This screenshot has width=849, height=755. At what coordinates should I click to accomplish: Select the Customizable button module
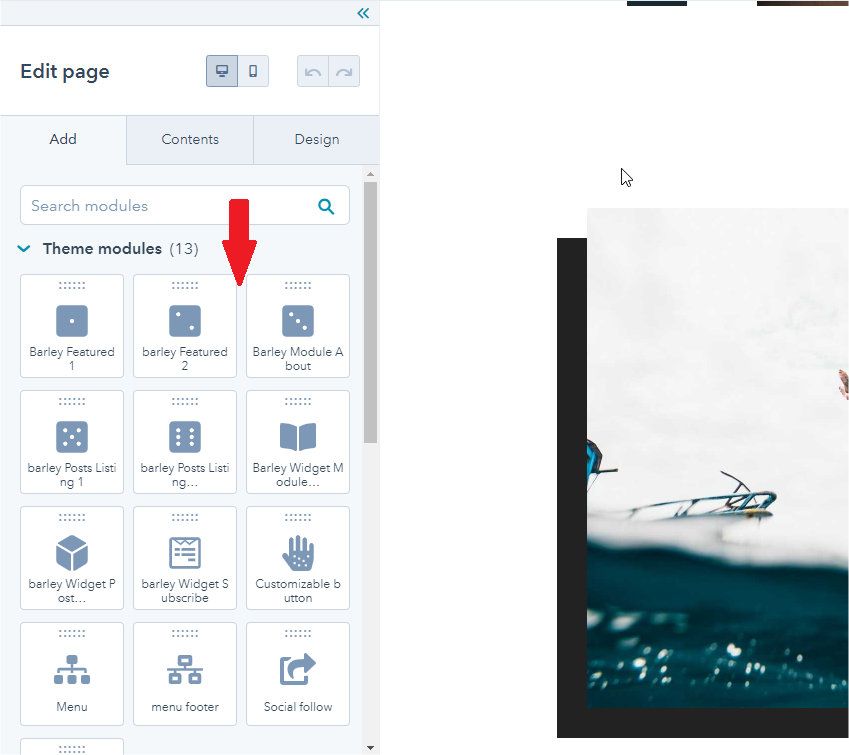coord(298,558)
